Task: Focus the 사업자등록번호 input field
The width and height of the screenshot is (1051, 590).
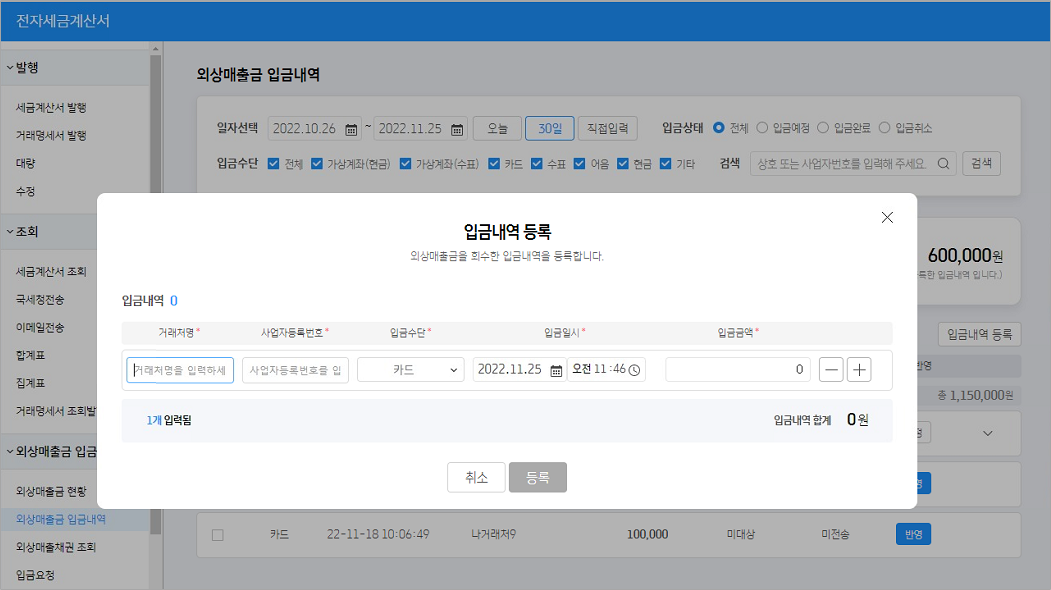Action: pos(295,369)
